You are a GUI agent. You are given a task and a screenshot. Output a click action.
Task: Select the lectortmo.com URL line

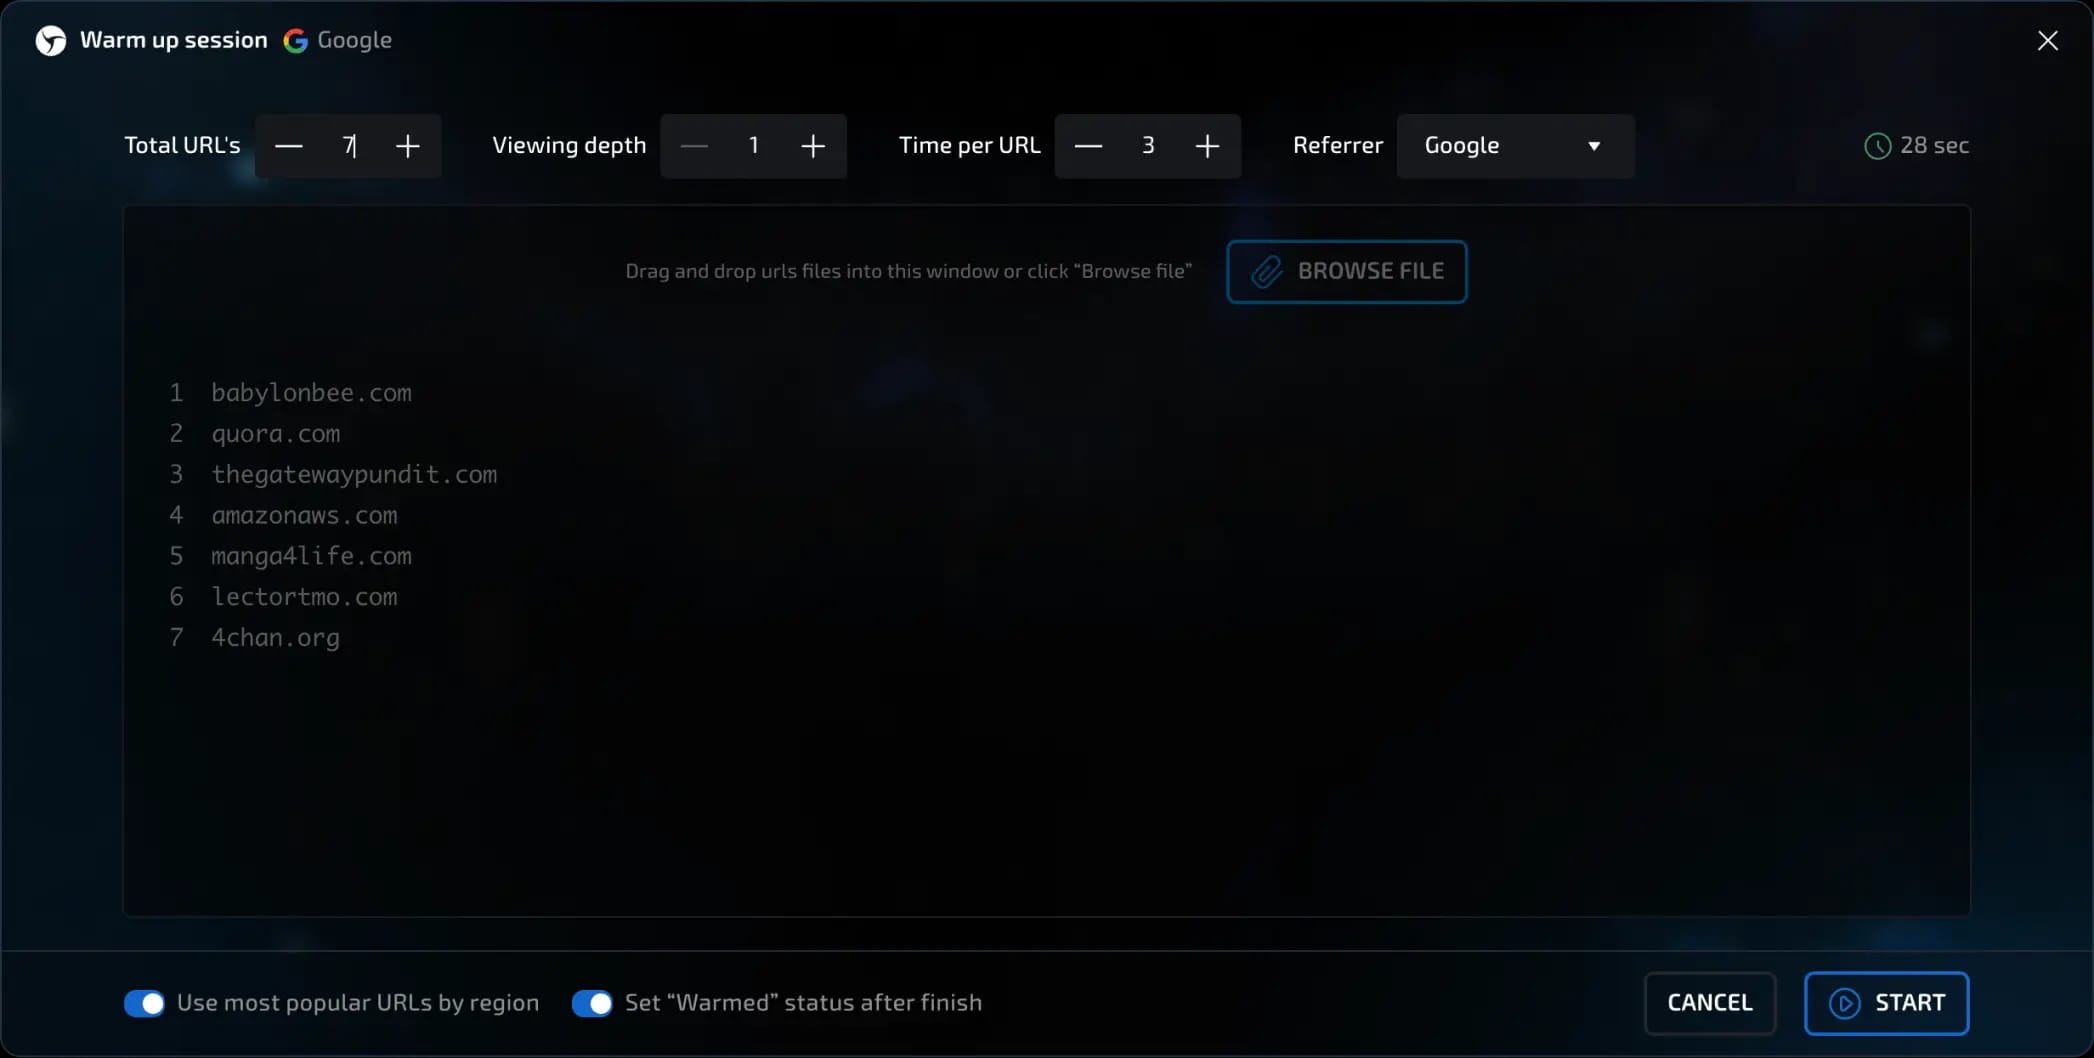[304, 597]
